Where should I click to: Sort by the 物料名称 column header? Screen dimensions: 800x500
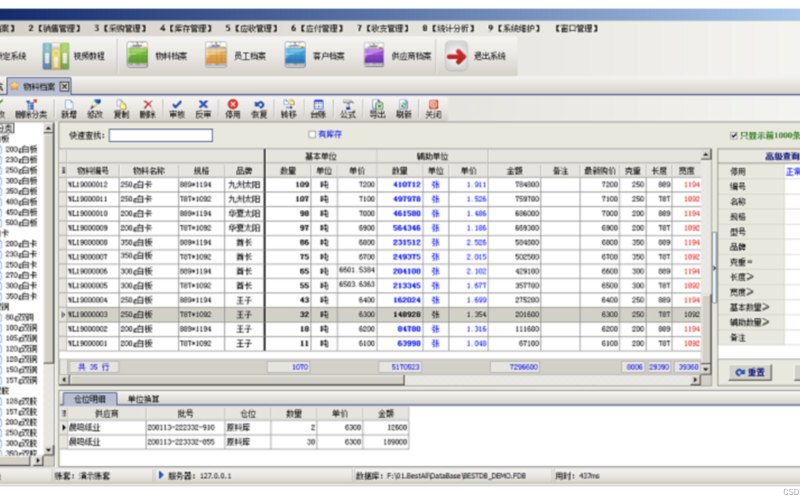[x=148, y=170]
